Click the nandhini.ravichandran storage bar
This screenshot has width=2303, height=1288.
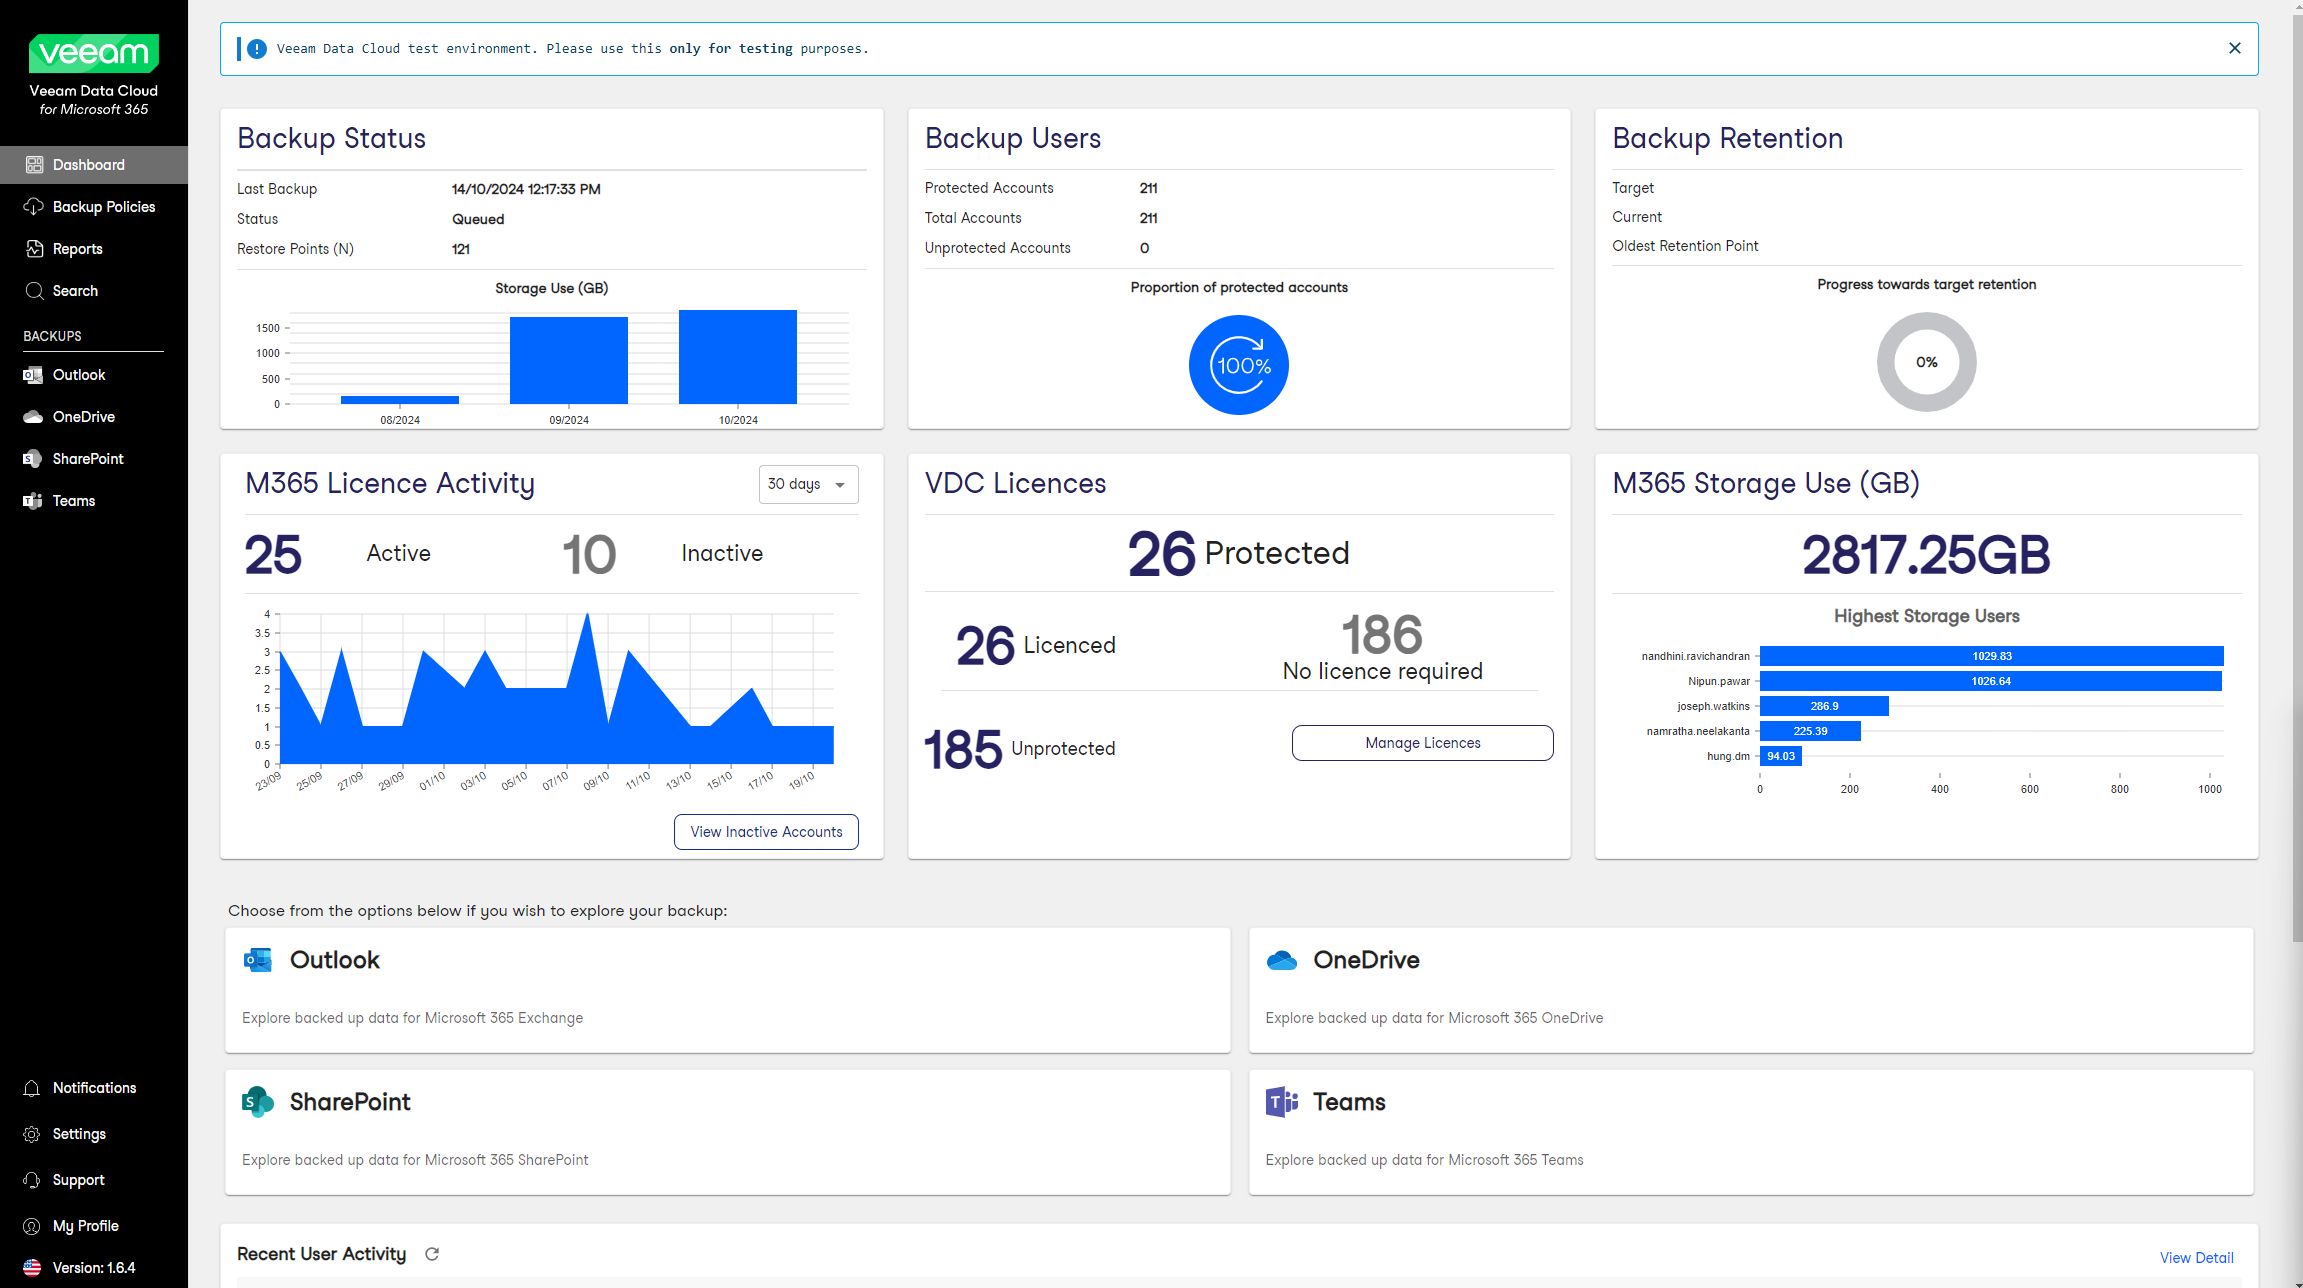point(1991,656)
